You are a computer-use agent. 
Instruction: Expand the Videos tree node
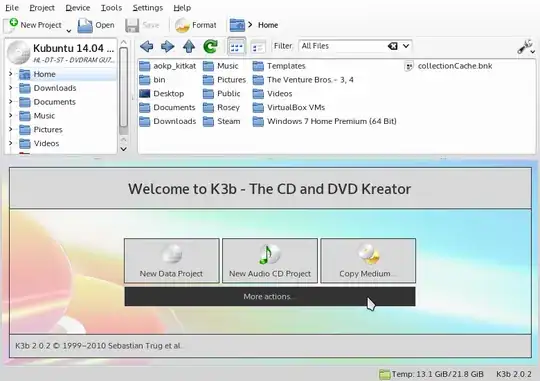point(10,143)
